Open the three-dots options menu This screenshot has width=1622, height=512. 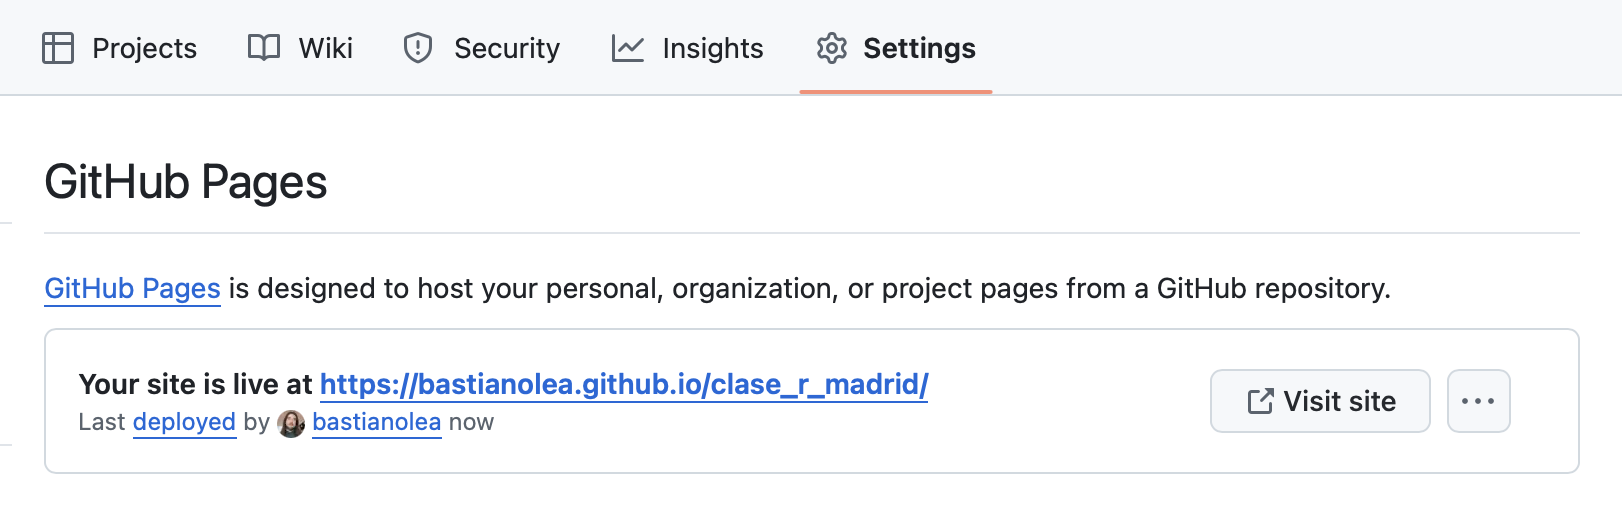[x=1478, y=401]
